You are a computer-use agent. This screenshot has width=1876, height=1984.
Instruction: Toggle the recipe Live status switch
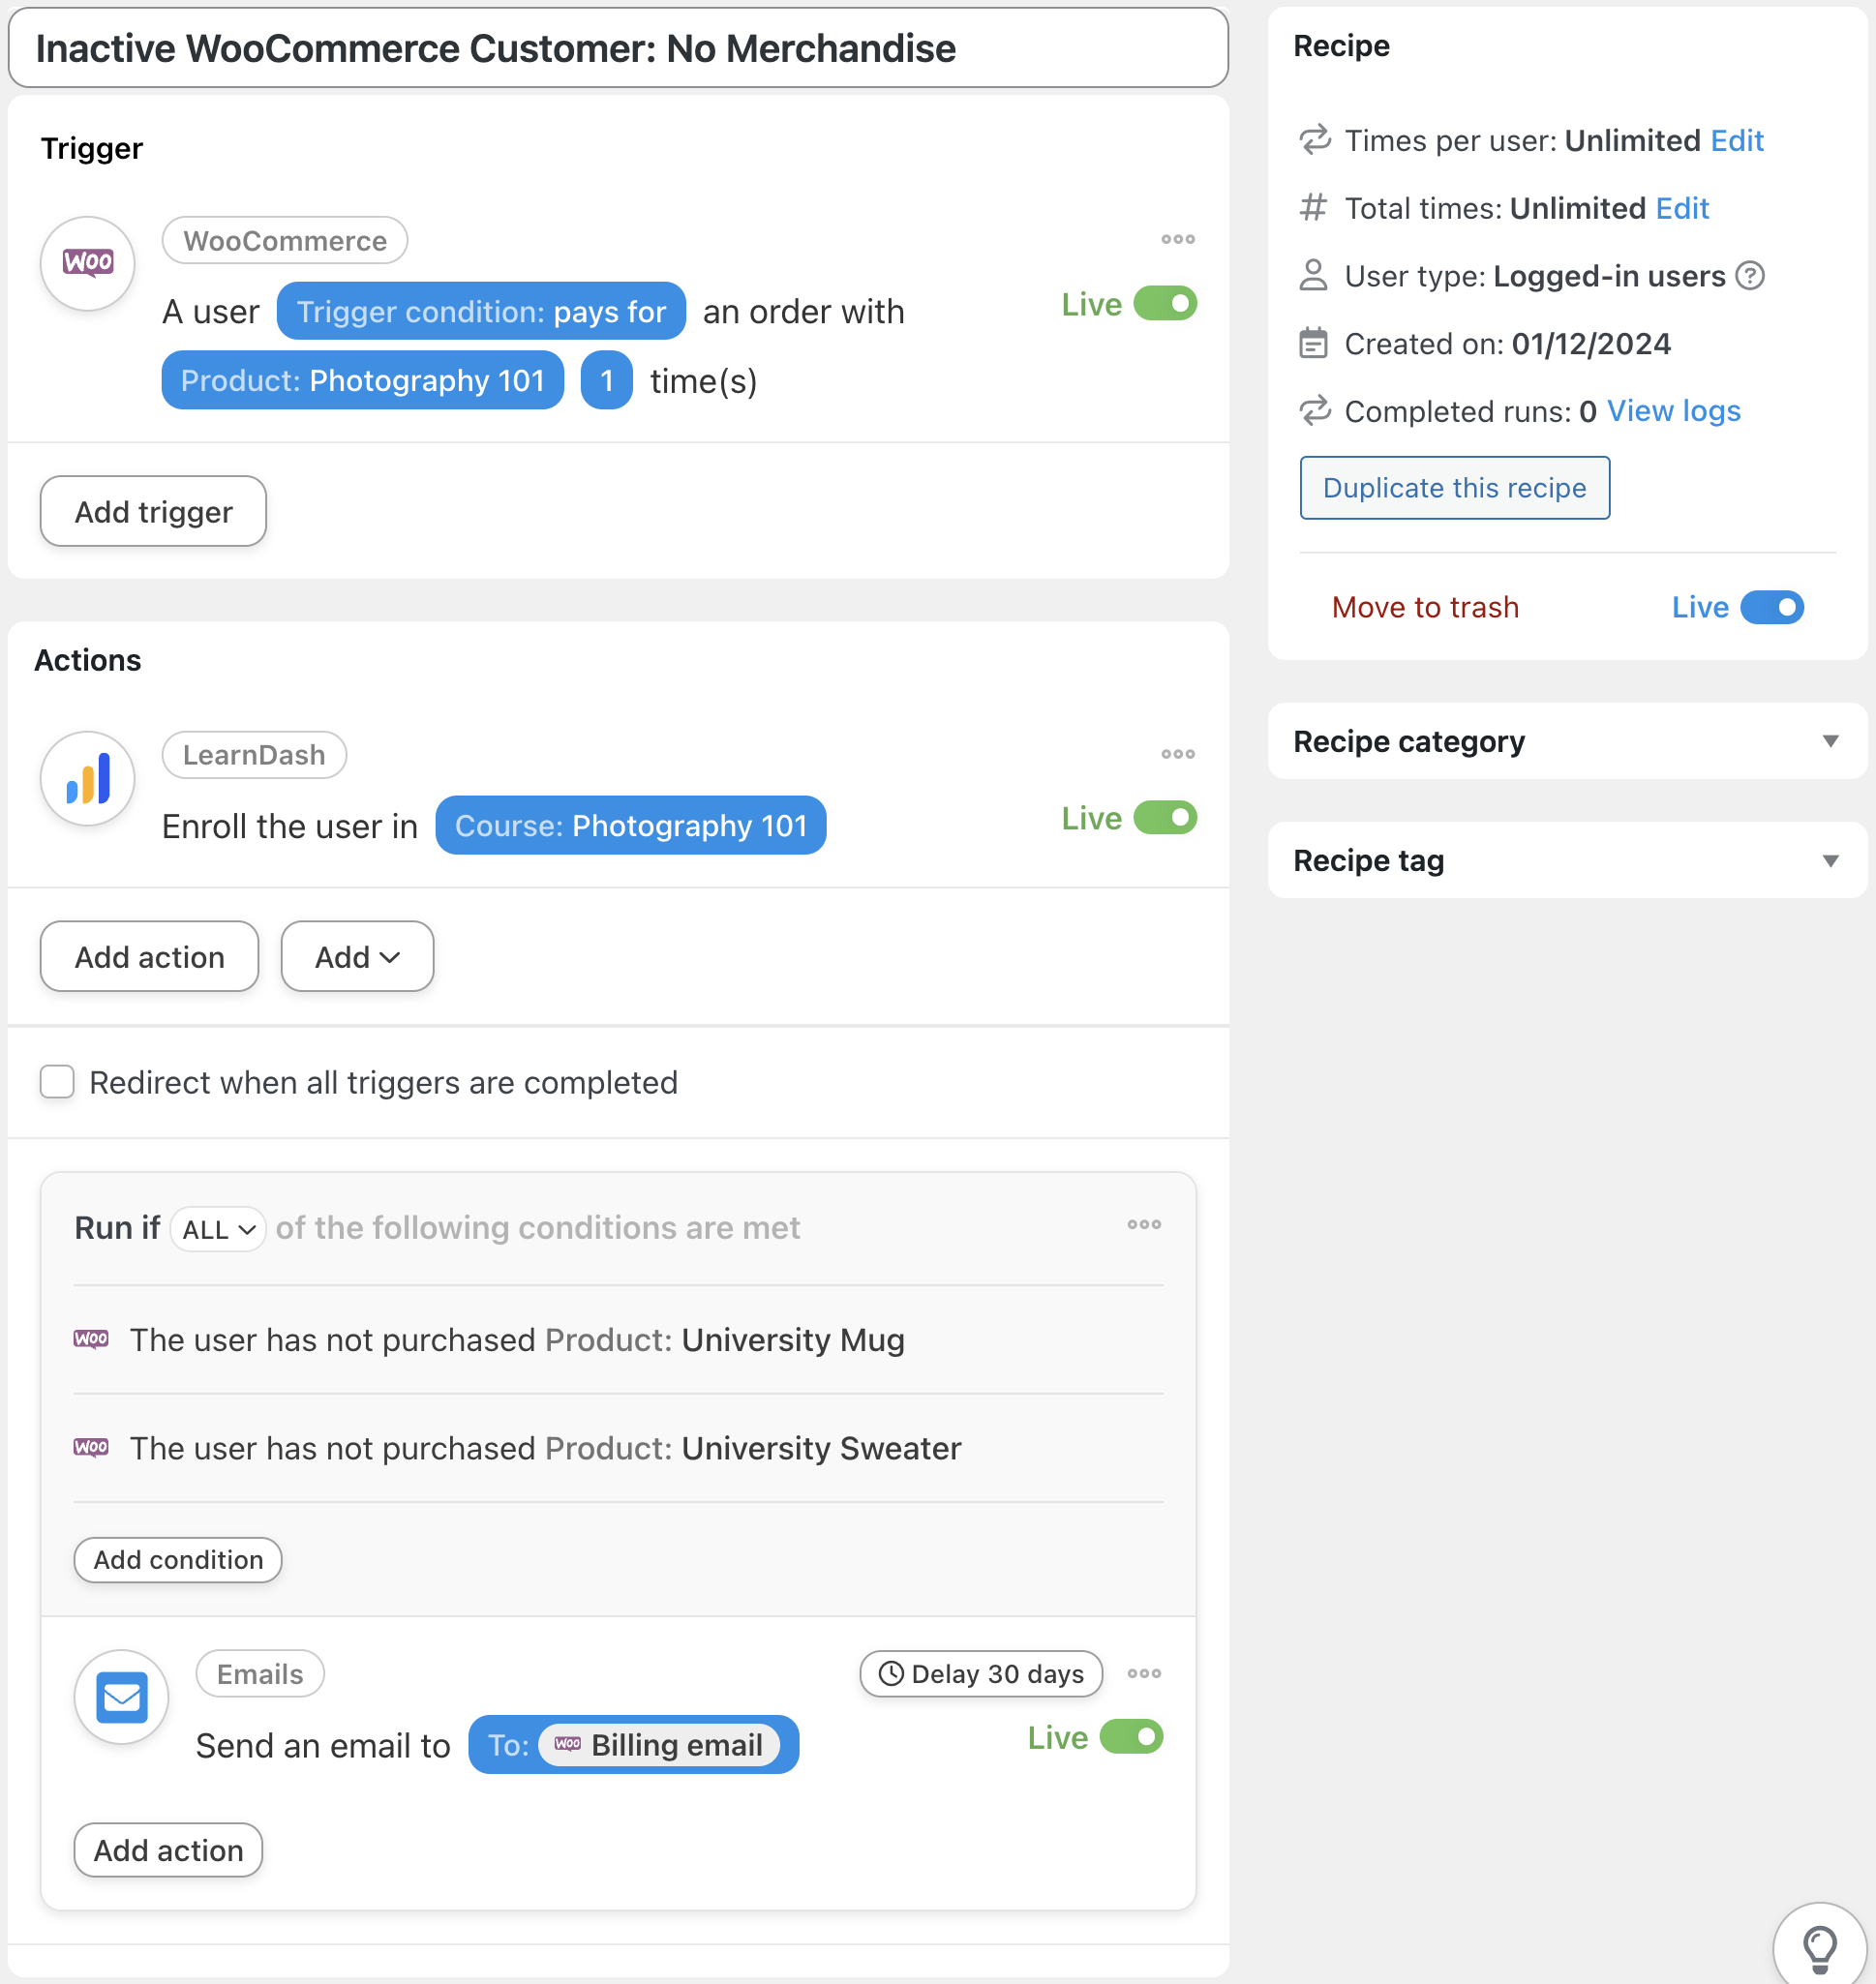point(1771,607)
